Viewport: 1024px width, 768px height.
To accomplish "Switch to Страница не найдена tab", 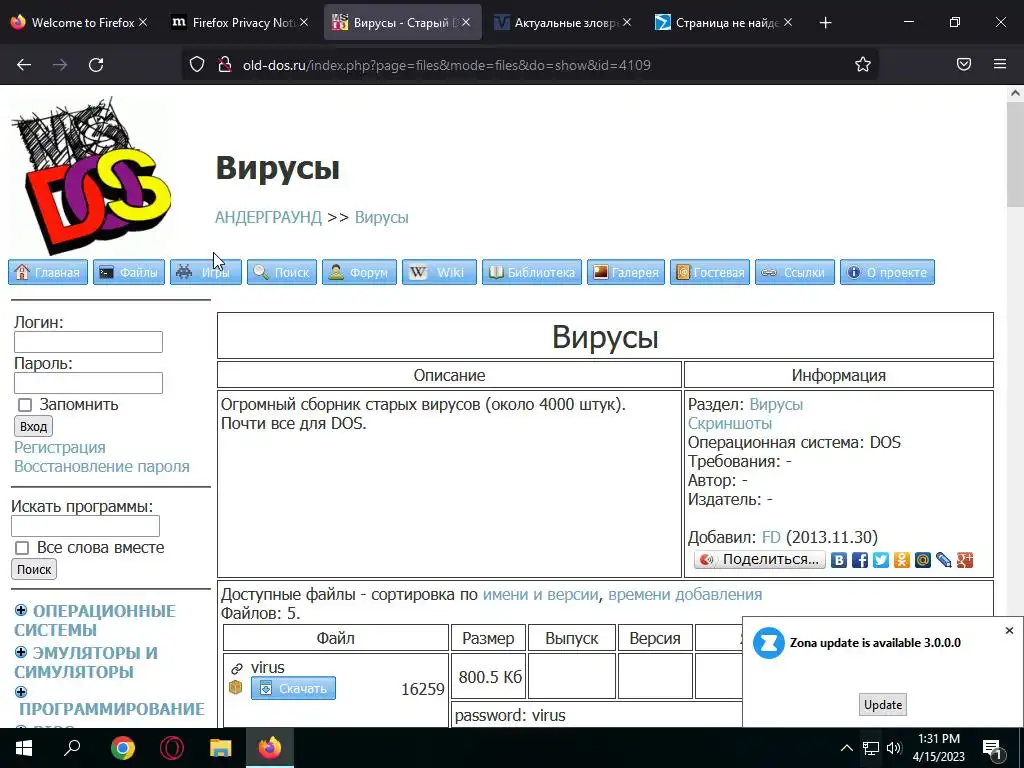I will (x=723, y=23).
